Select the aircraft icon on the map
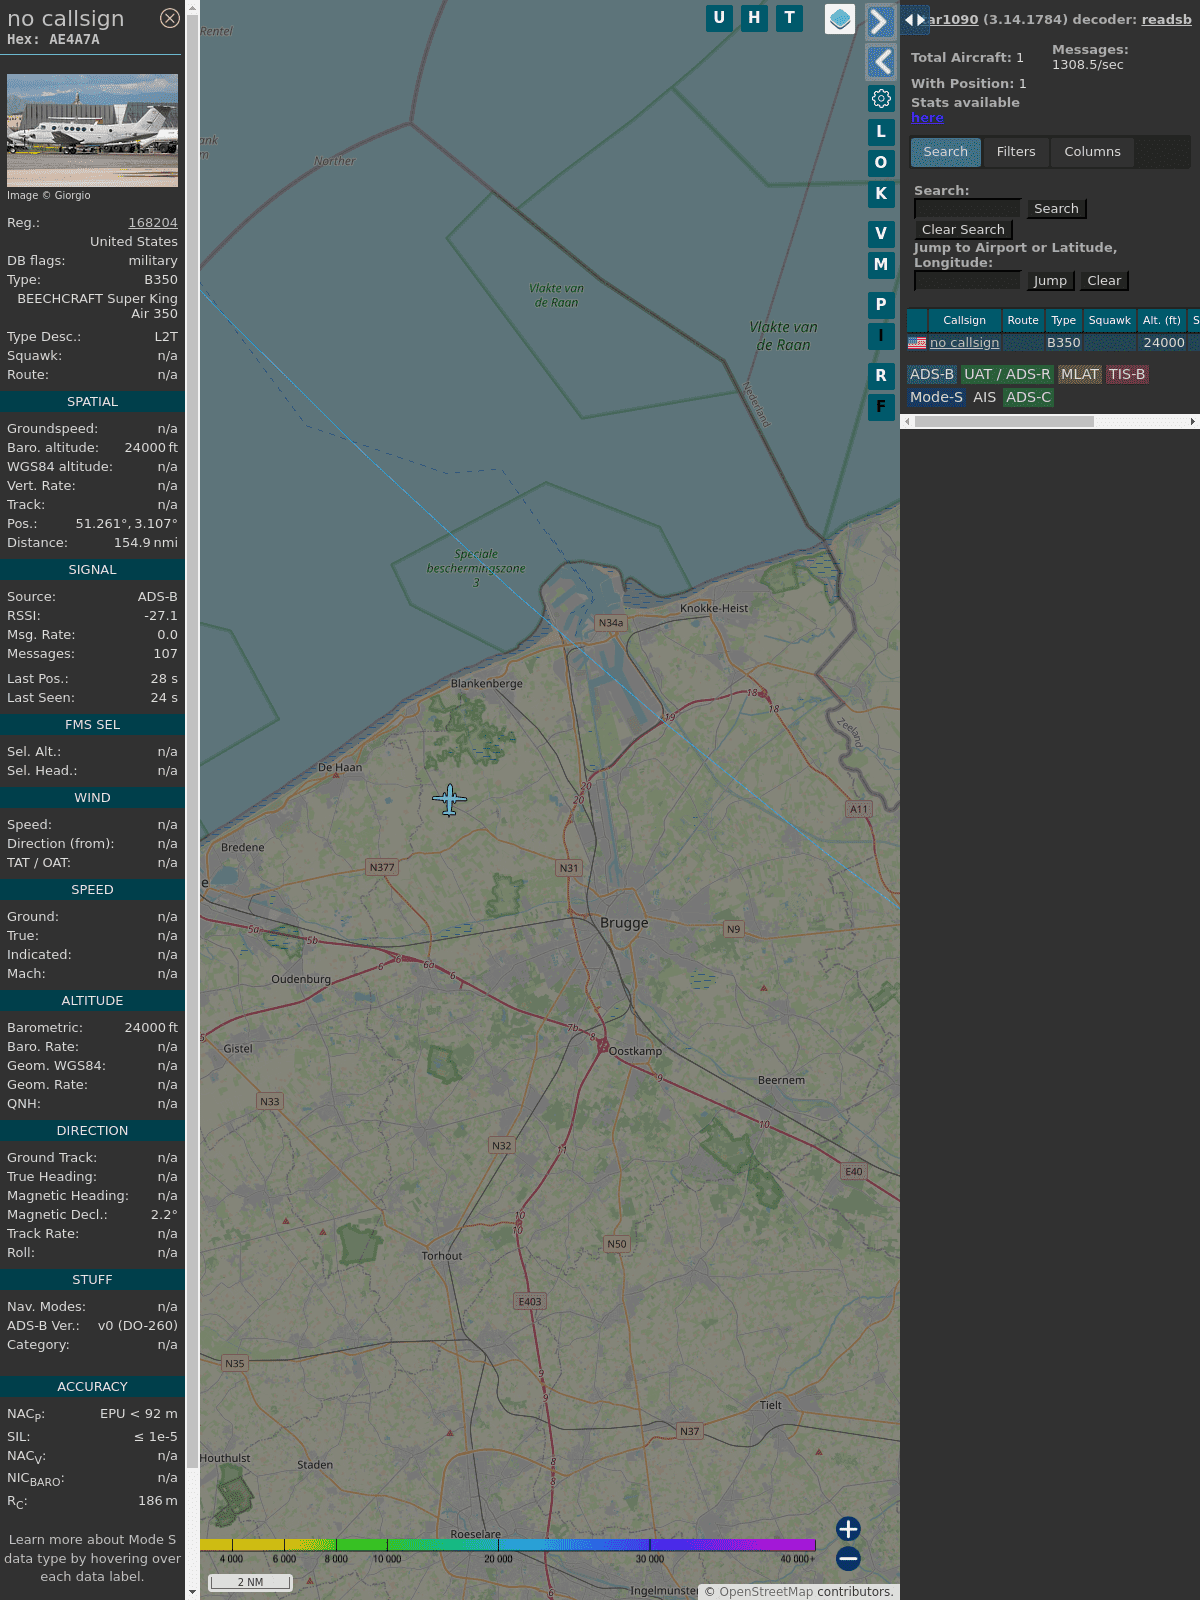 449,800
